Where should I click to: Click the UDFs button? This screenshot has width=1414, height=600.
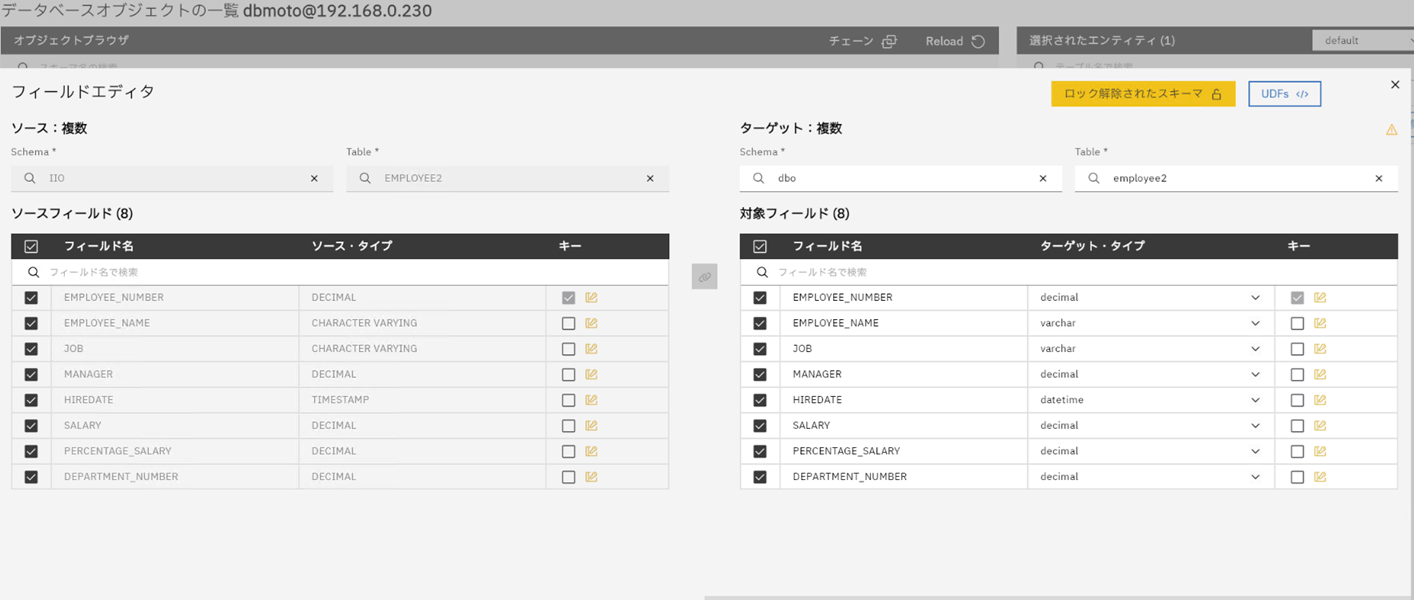[1284, 94]
